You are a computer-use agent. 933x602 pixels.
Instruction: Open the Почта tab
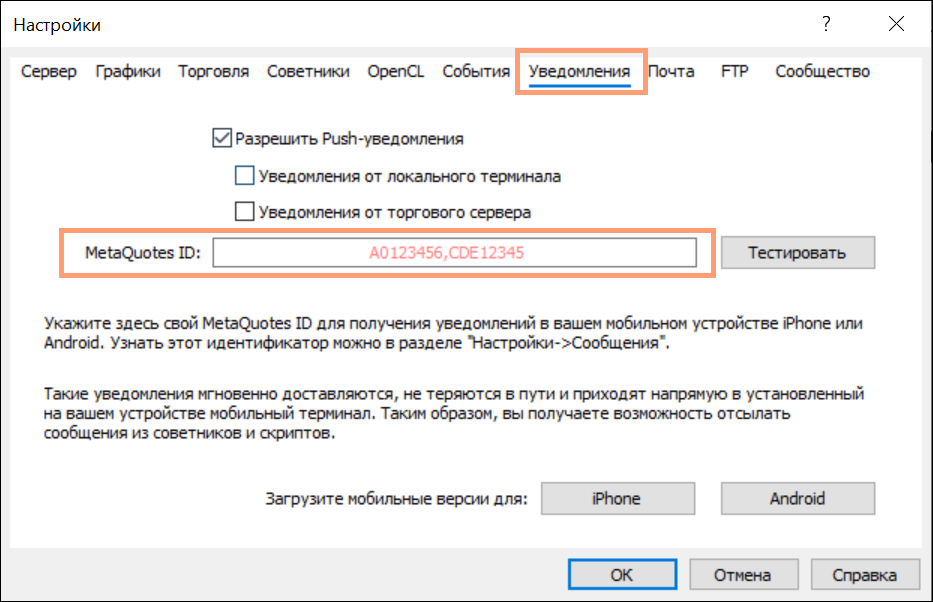click(x=671, y=71)
